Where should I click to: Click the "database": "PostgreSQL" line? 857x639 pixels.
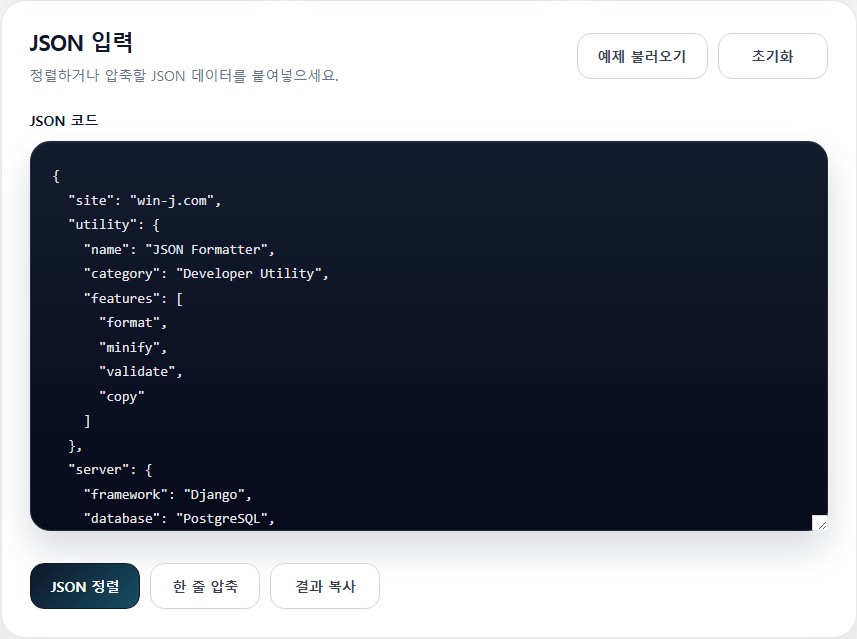(x=179, y=519)
